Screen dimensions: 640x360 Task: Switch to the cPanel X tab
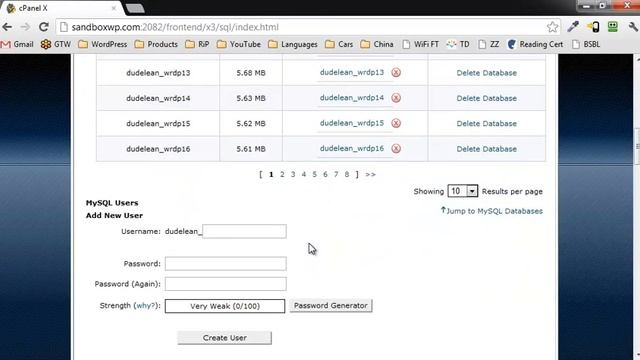coord(61,8)
